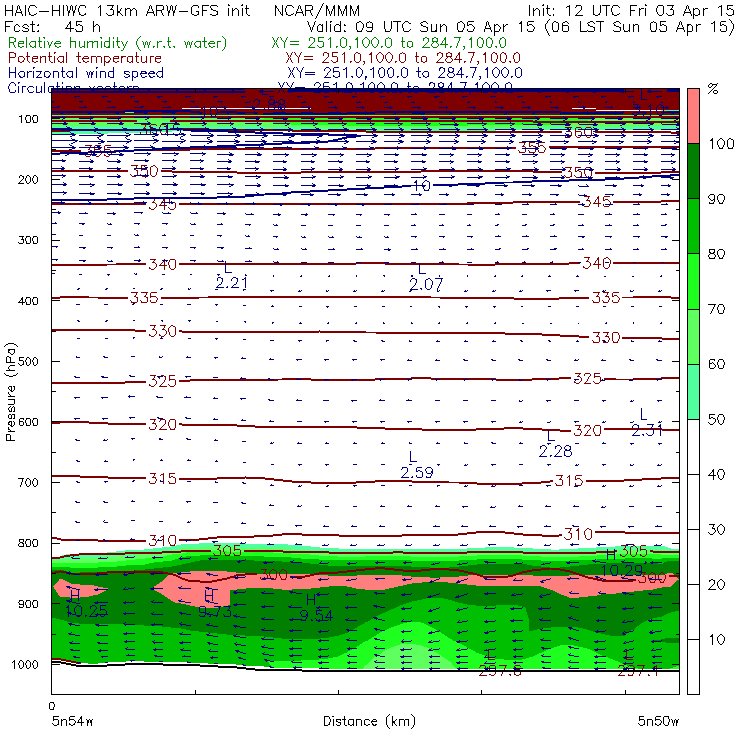This screenshot has width=740, height=740.
Task: Click the '305' contour label near 'H 10.29'
Action: click(x=633, y=551)
